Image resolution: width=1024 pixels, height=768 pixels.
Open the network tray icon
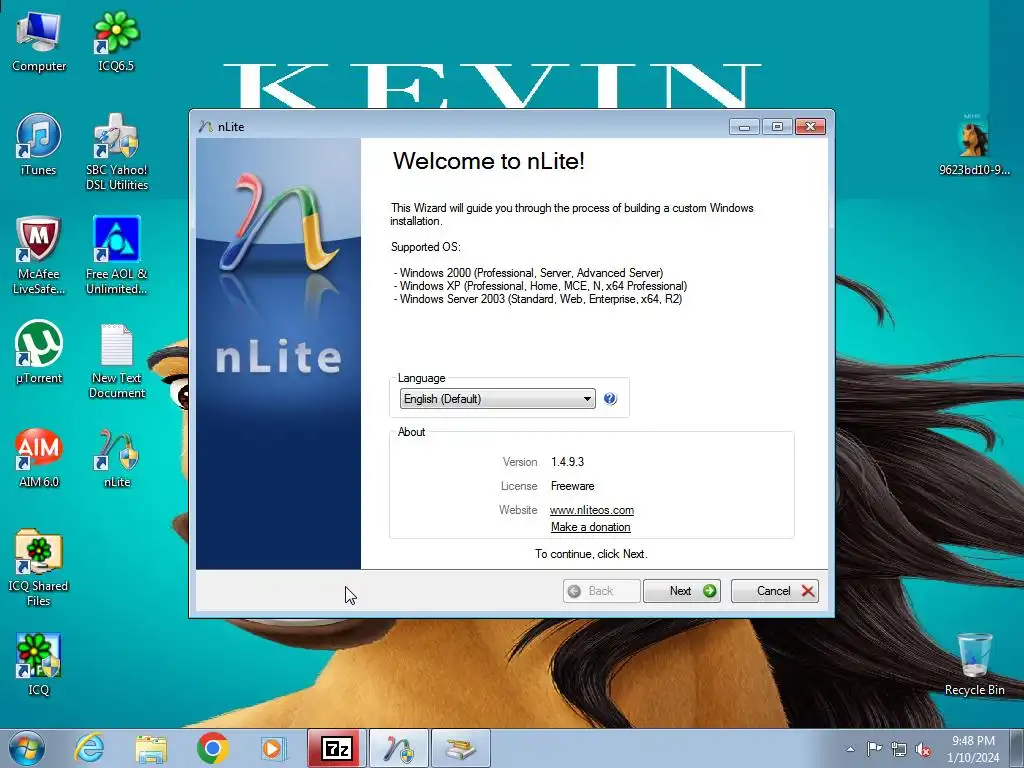point(899,749)
